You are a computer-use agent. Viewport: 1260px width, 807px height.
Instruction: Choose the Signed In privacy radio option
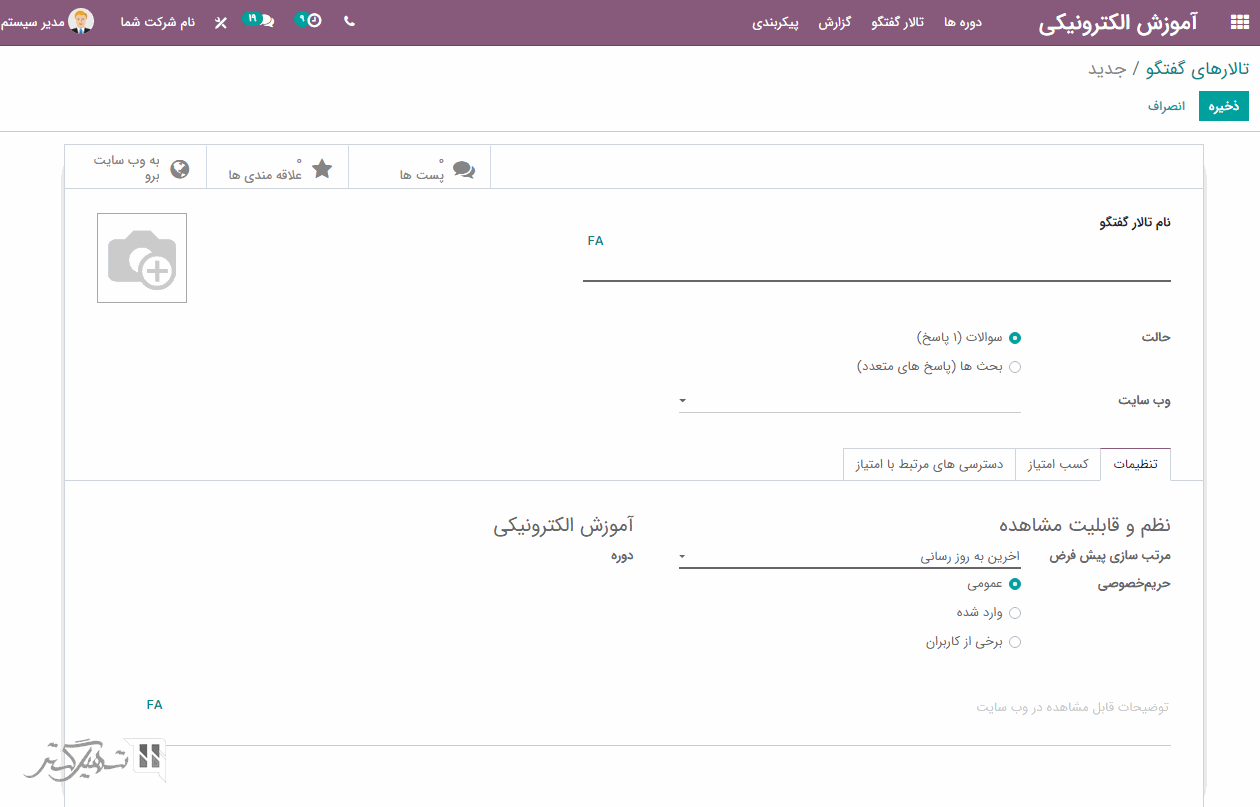coord(1015,613)
